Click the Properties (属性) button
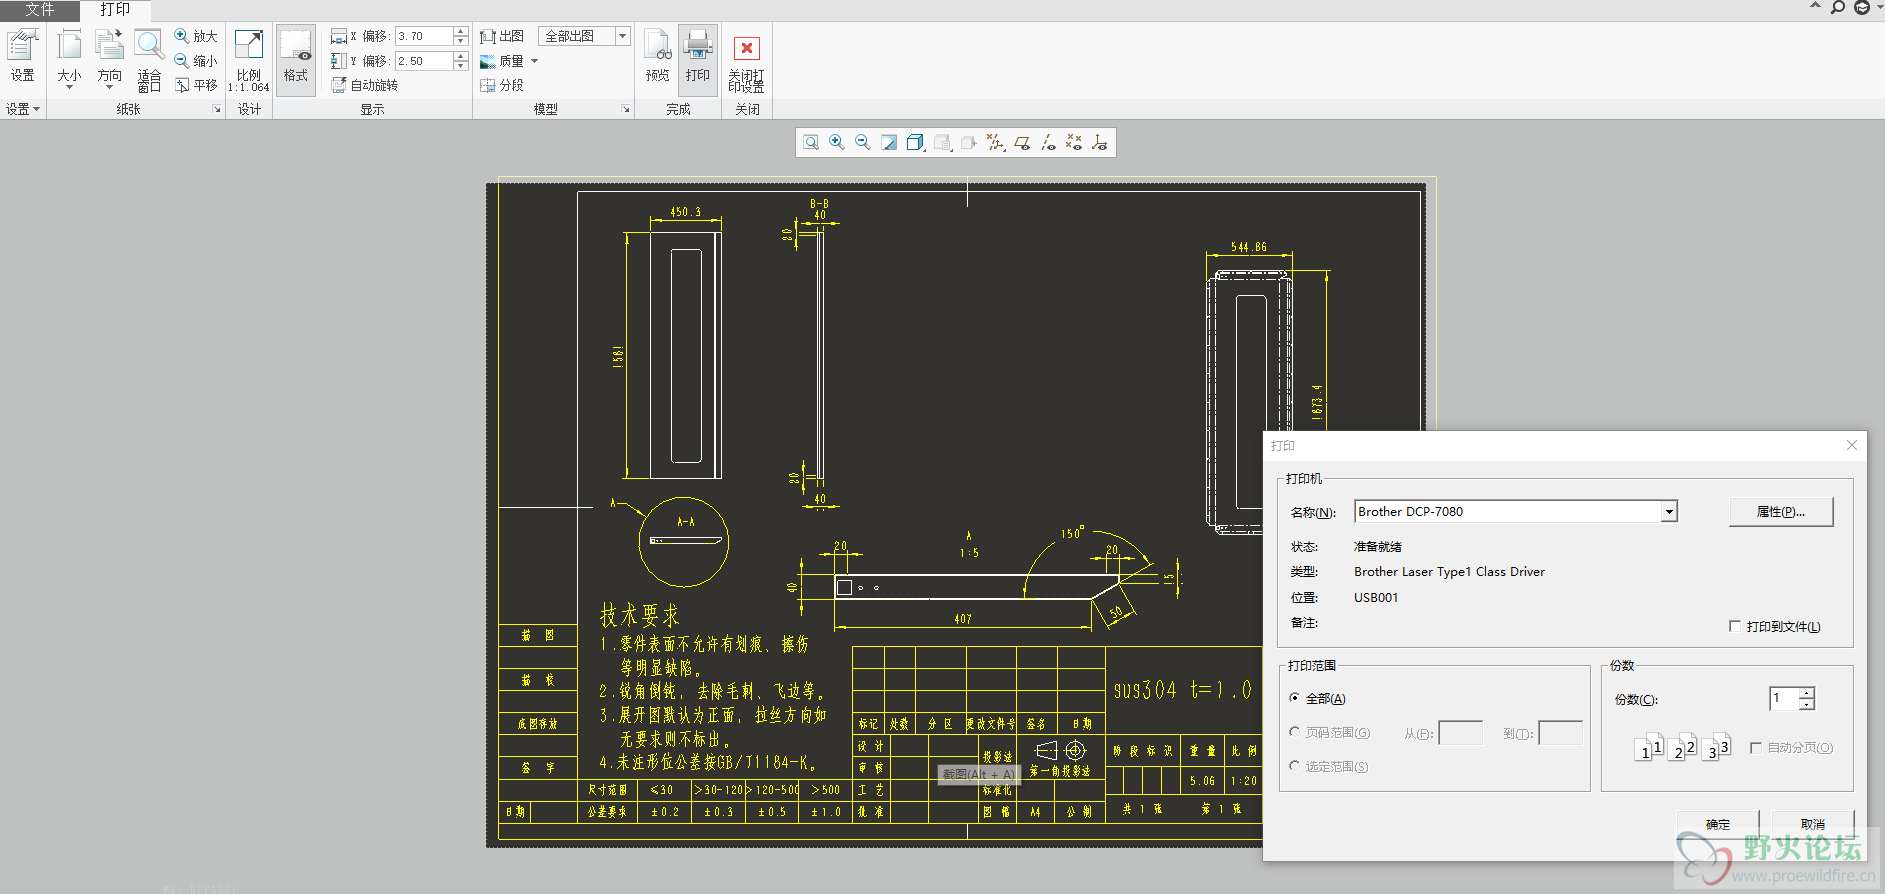 tap(1780, 512)
